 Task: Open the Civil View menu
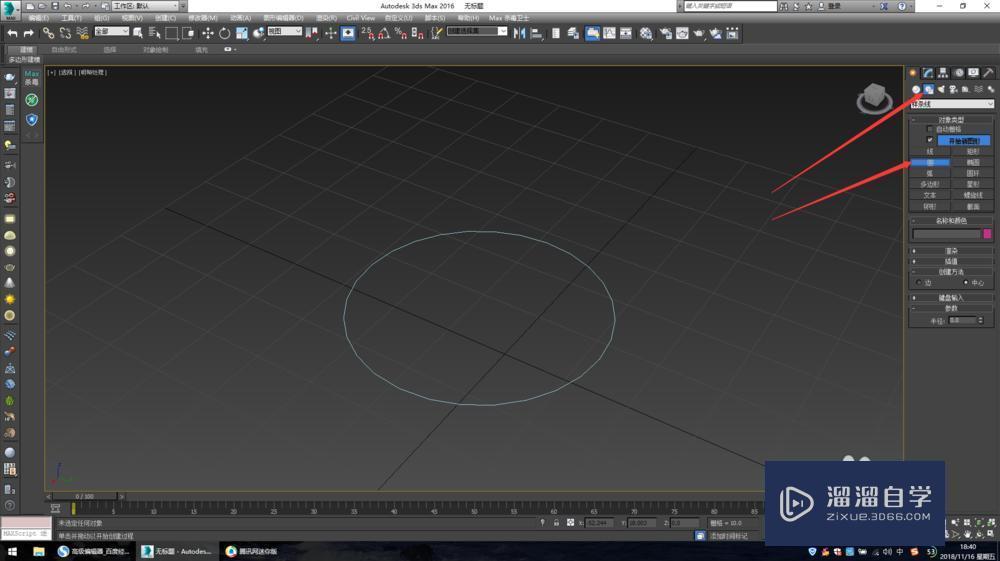pos(360,18)
